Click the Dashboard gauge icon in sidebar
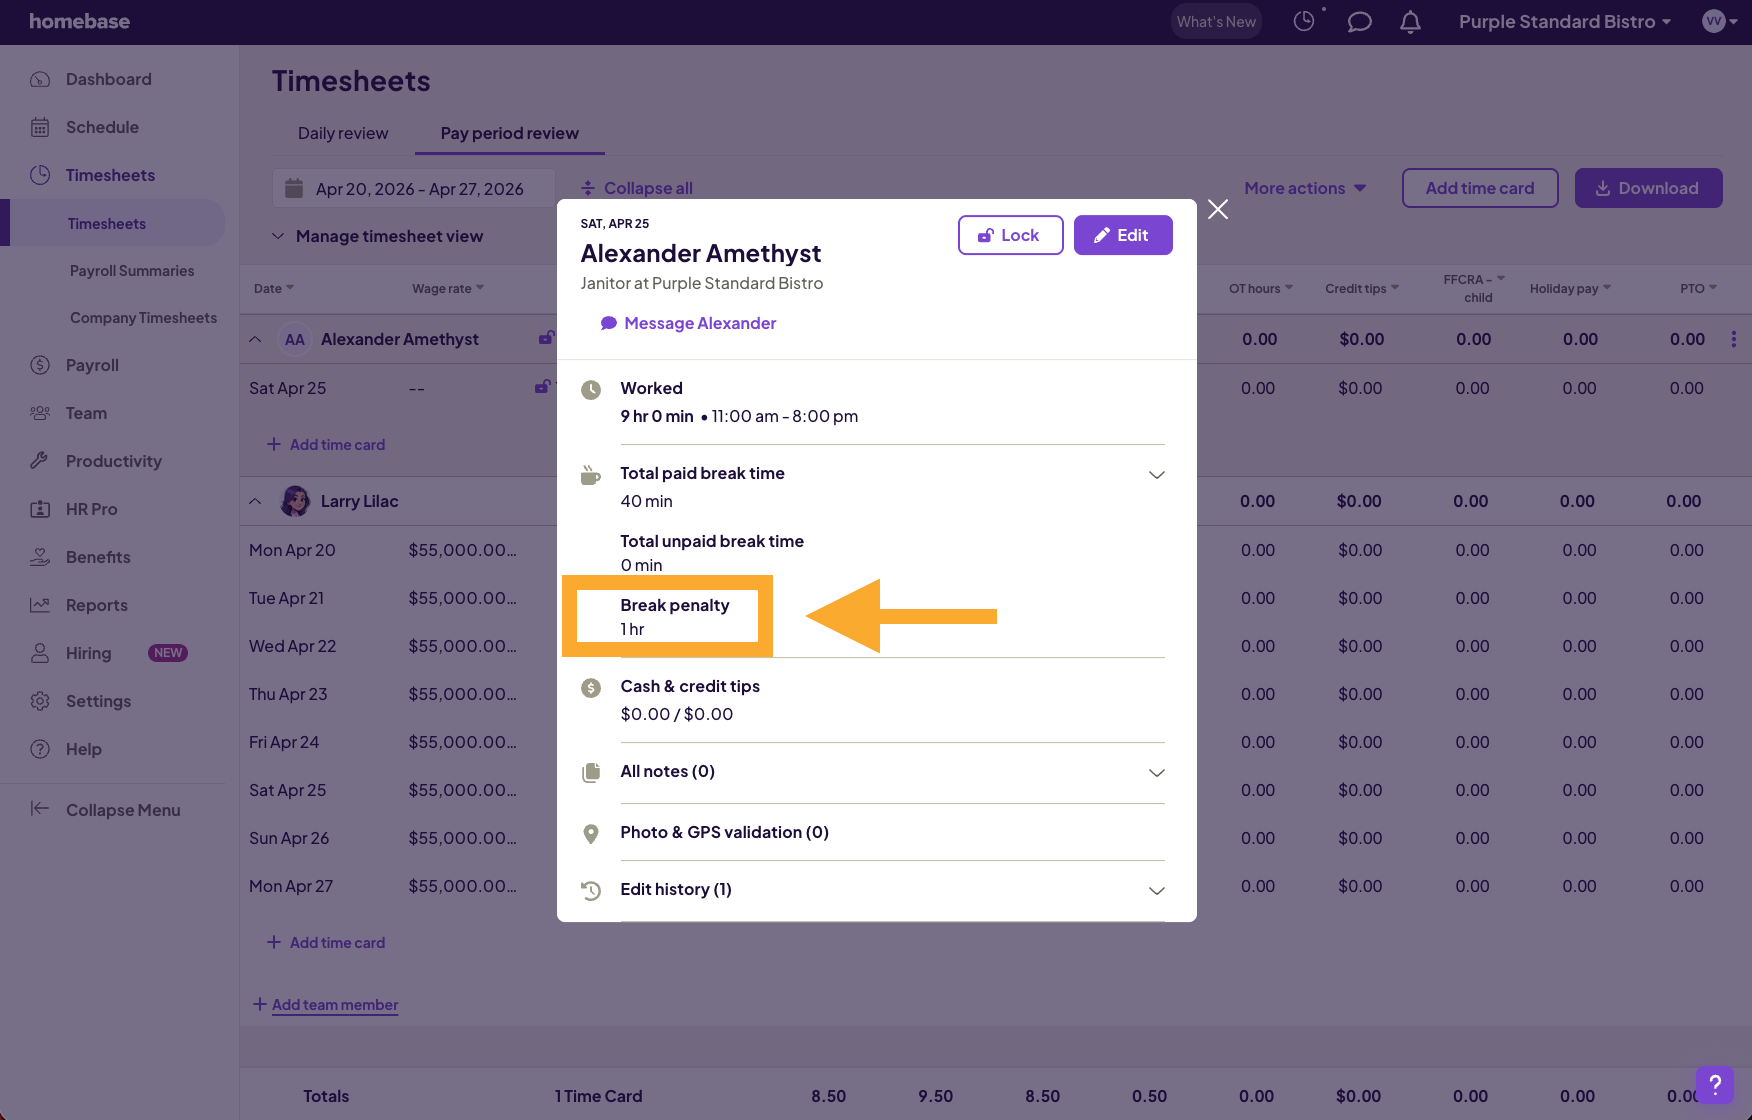The image size is (1752, 1120). click(x=40, y=79)
